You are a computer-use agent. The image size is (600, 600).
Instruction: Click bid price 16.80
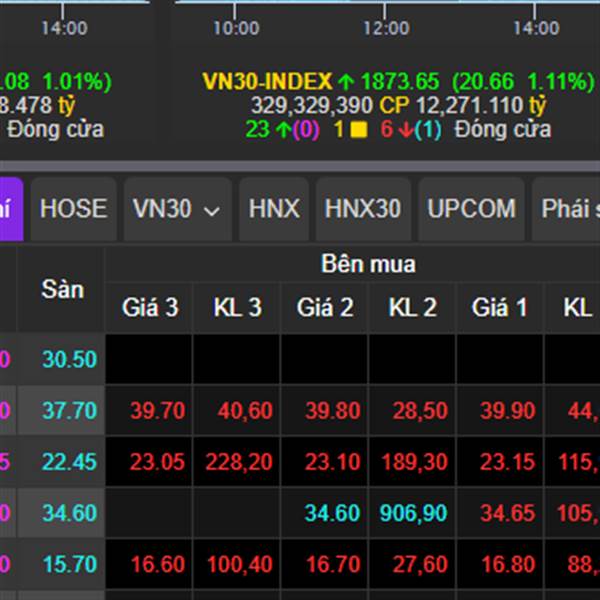[x=508, y=564]
